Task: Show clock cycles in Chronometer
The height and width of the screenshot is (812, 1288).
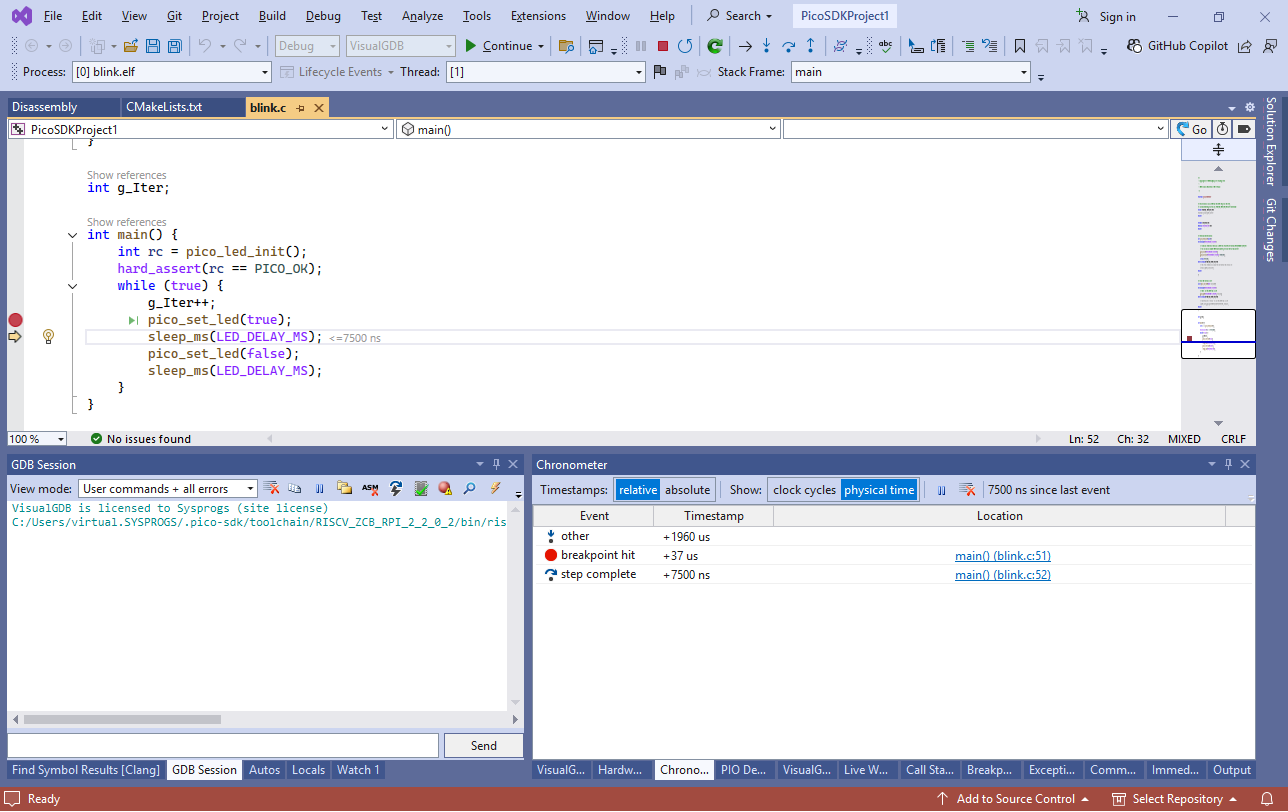Action: 804,490
